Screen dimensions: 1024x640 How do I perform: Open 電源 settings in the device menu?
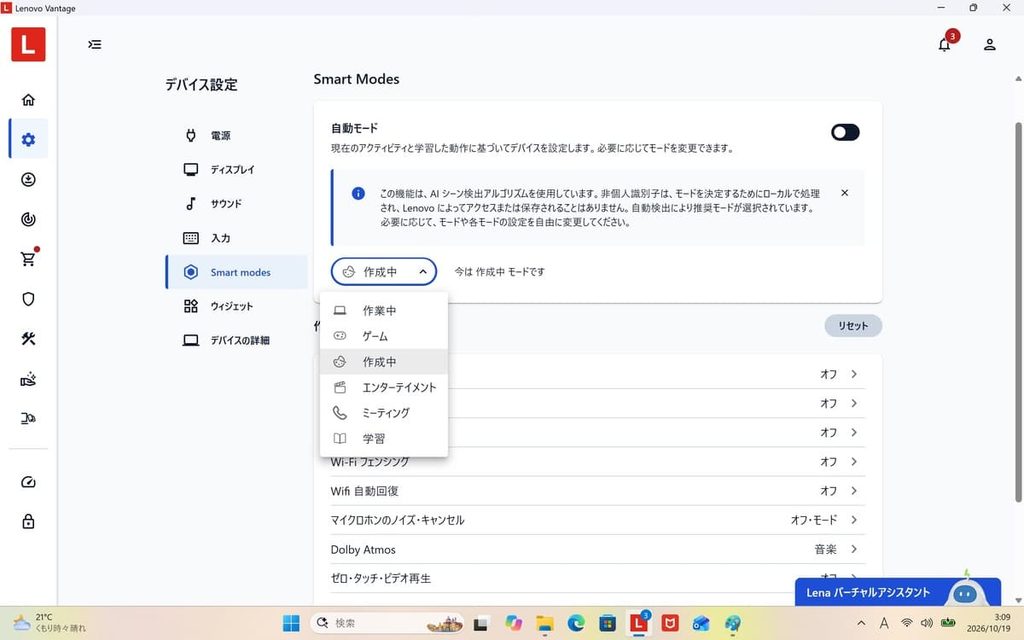pyautogui.click(x=236, y=135)
